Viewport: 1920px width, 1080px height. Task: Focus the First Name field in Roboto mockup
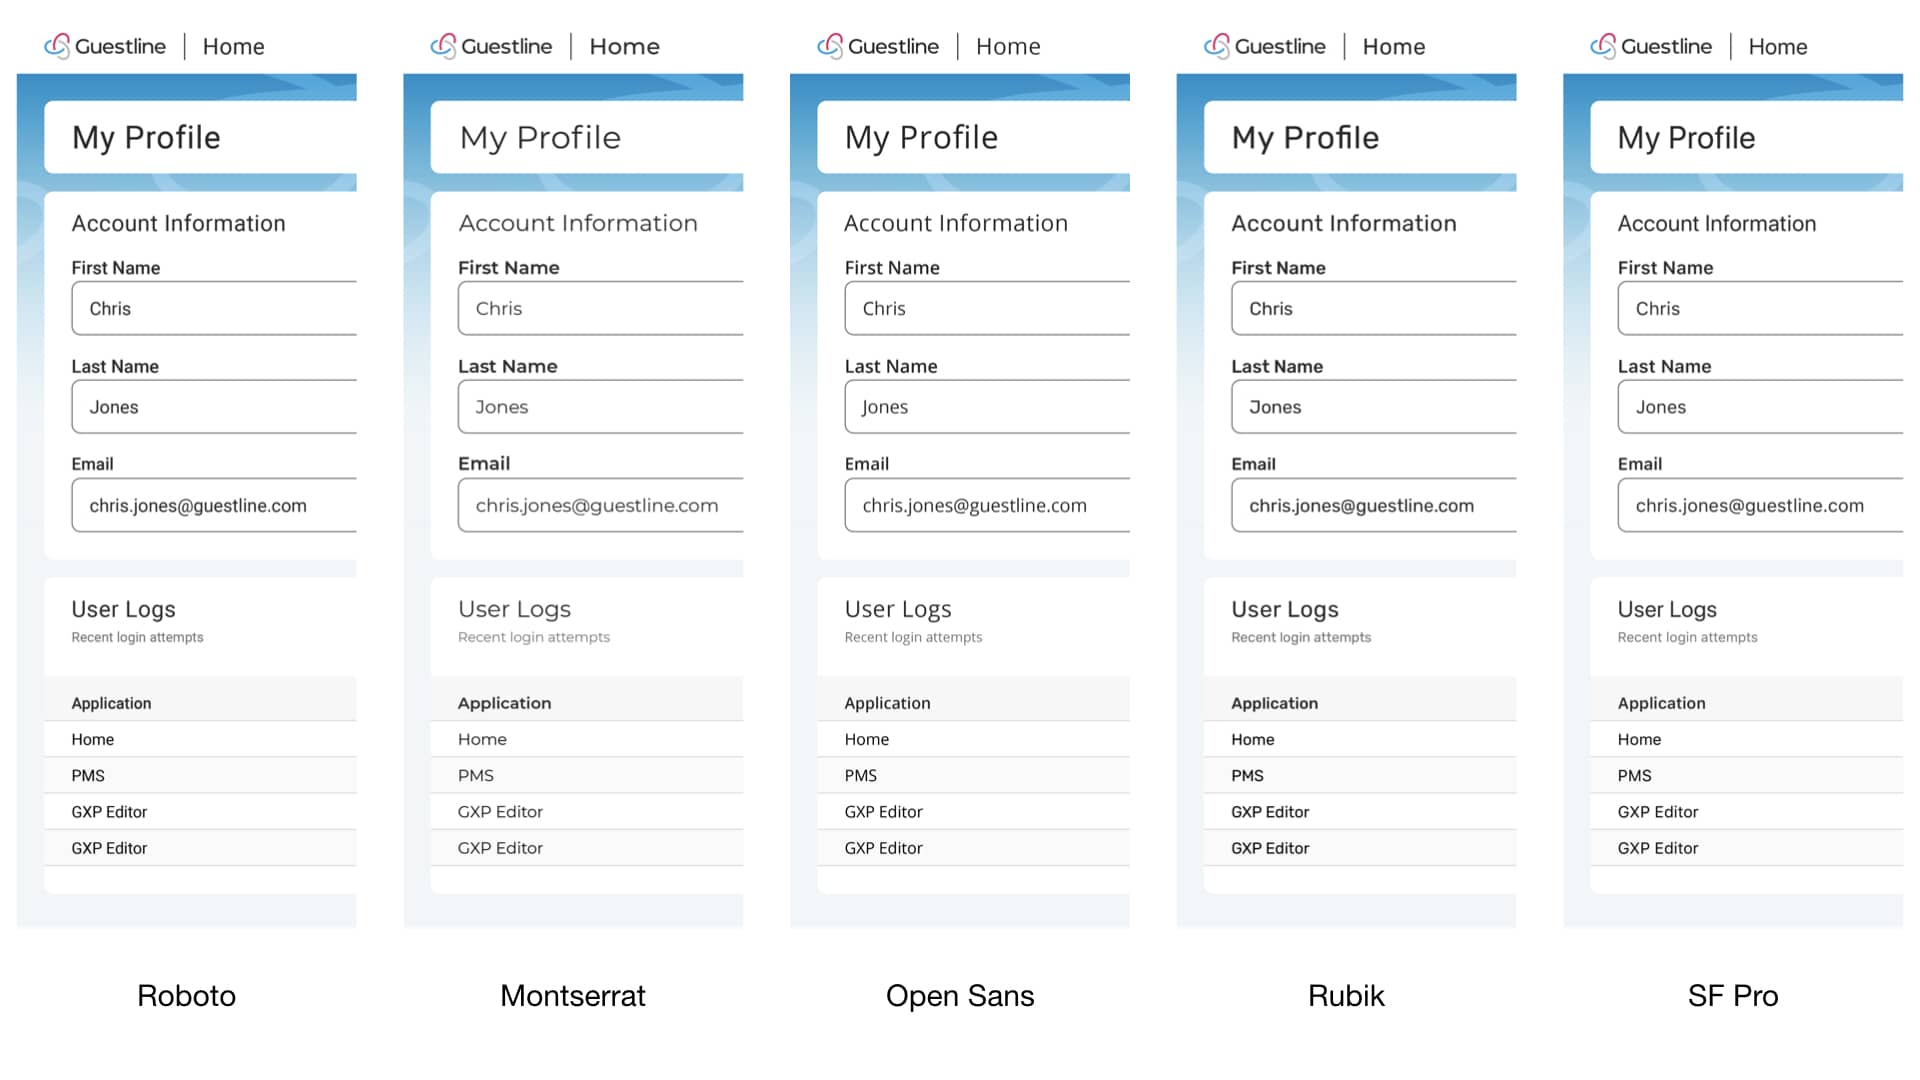[x=214, y=308]
